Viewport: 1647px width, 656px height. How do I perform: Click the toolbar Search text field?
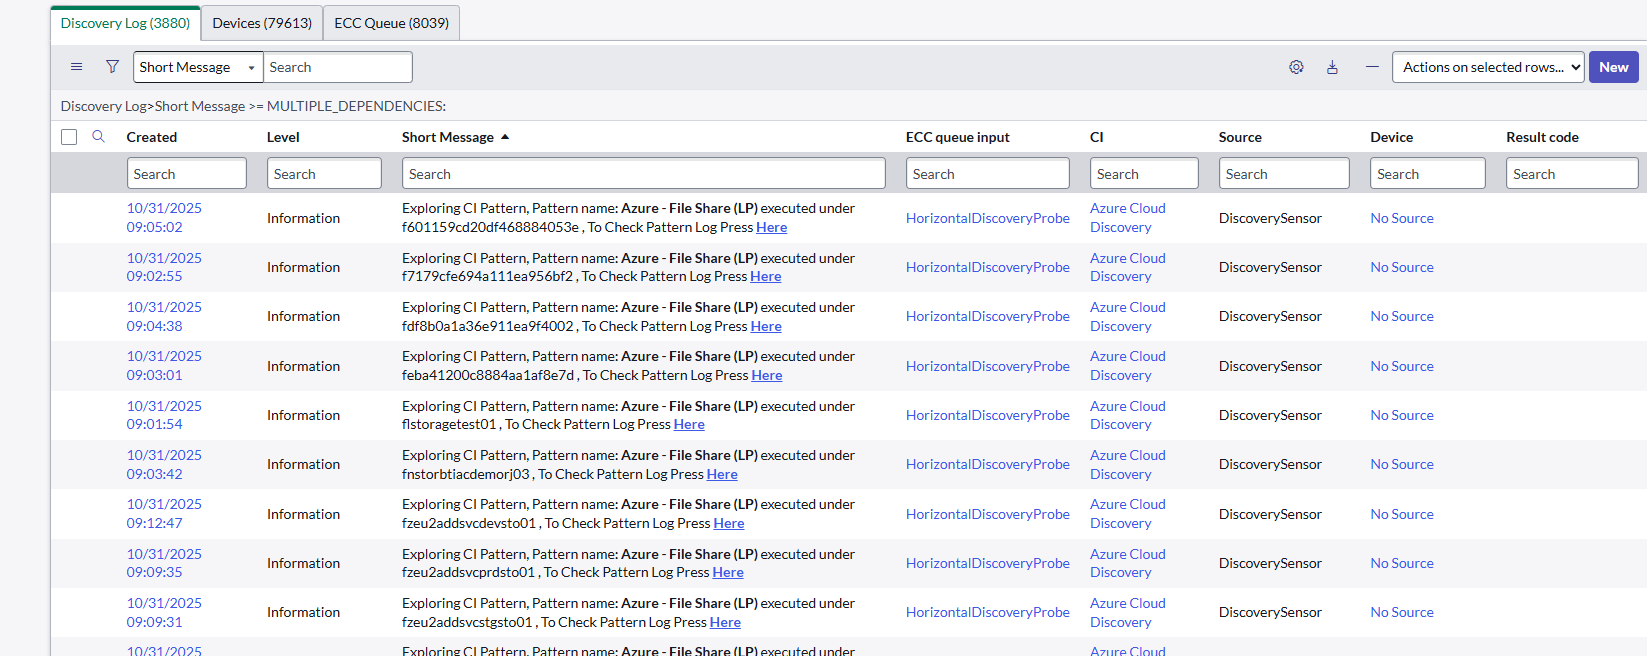pos(337,67)
